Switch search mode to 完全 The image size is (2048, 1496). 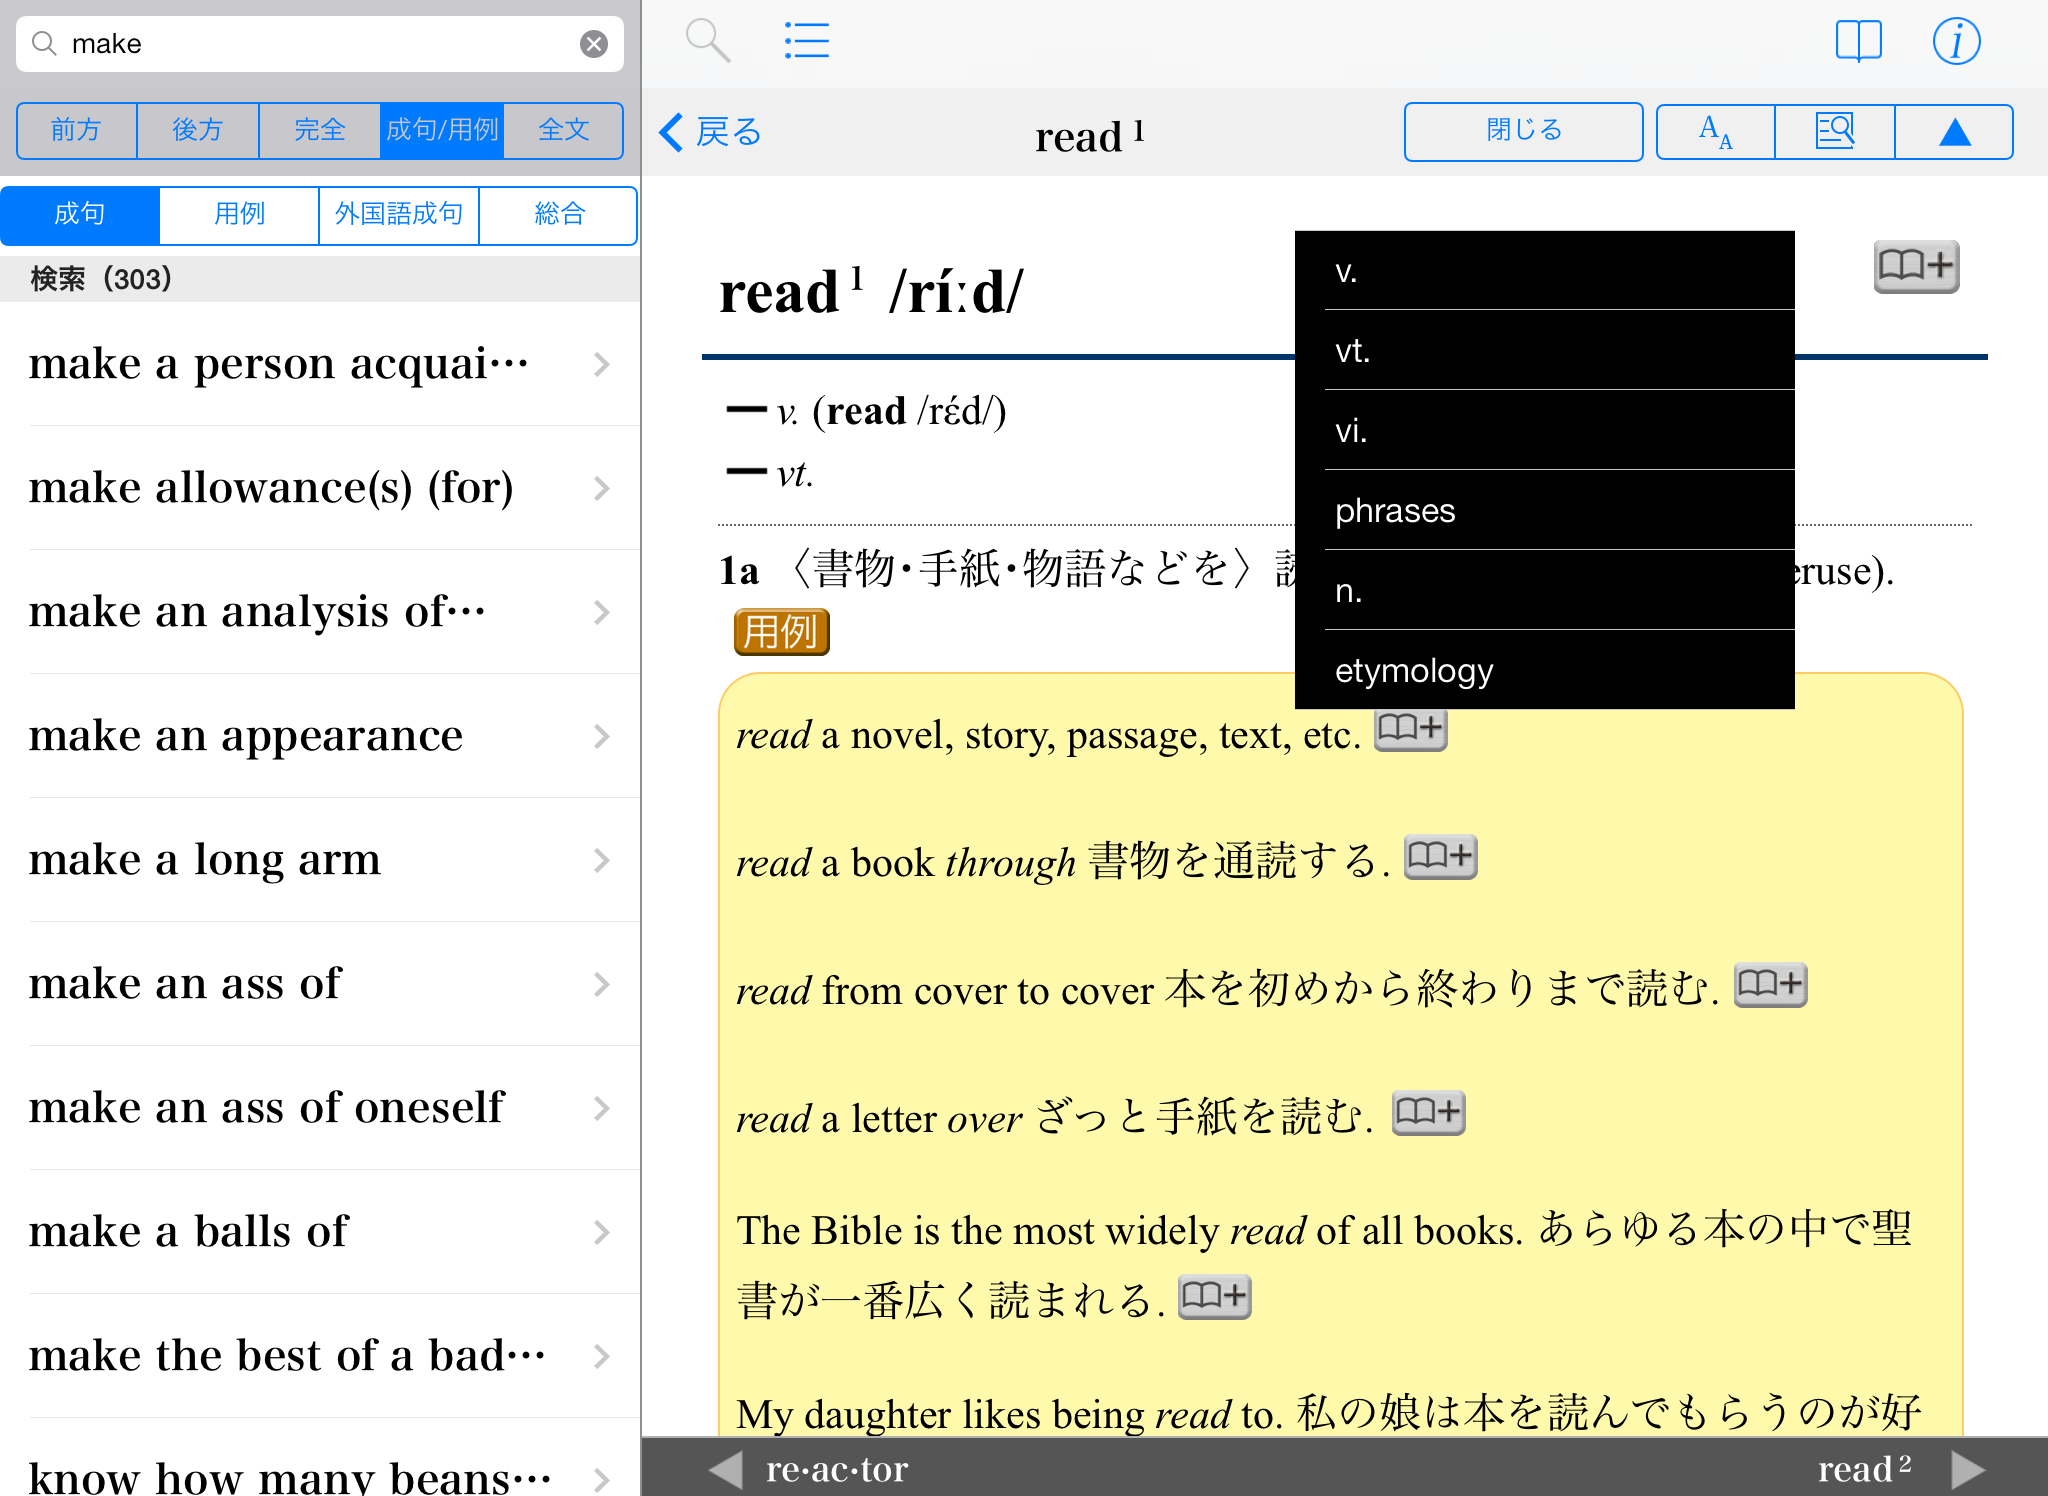click(319, 130)
